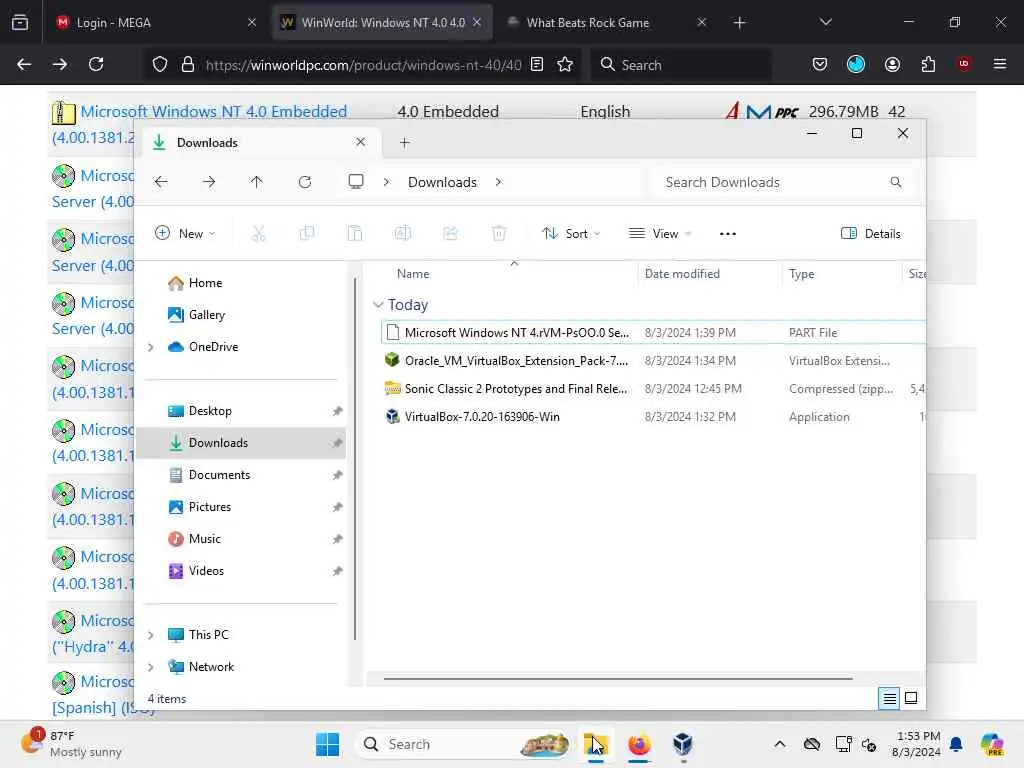Toggle the Details pane button

pos(871,233)
